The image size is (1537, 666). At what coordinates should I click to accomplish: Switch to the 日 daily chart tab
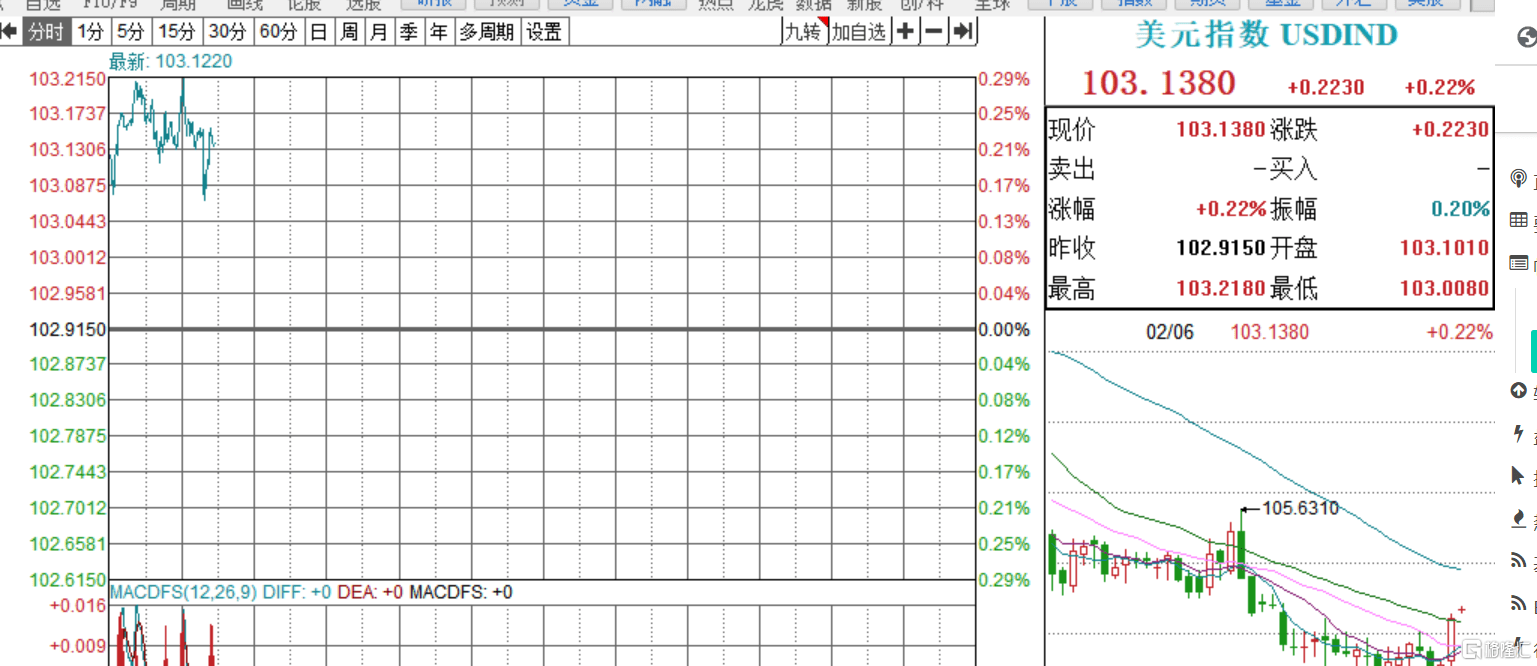(319, 32)
